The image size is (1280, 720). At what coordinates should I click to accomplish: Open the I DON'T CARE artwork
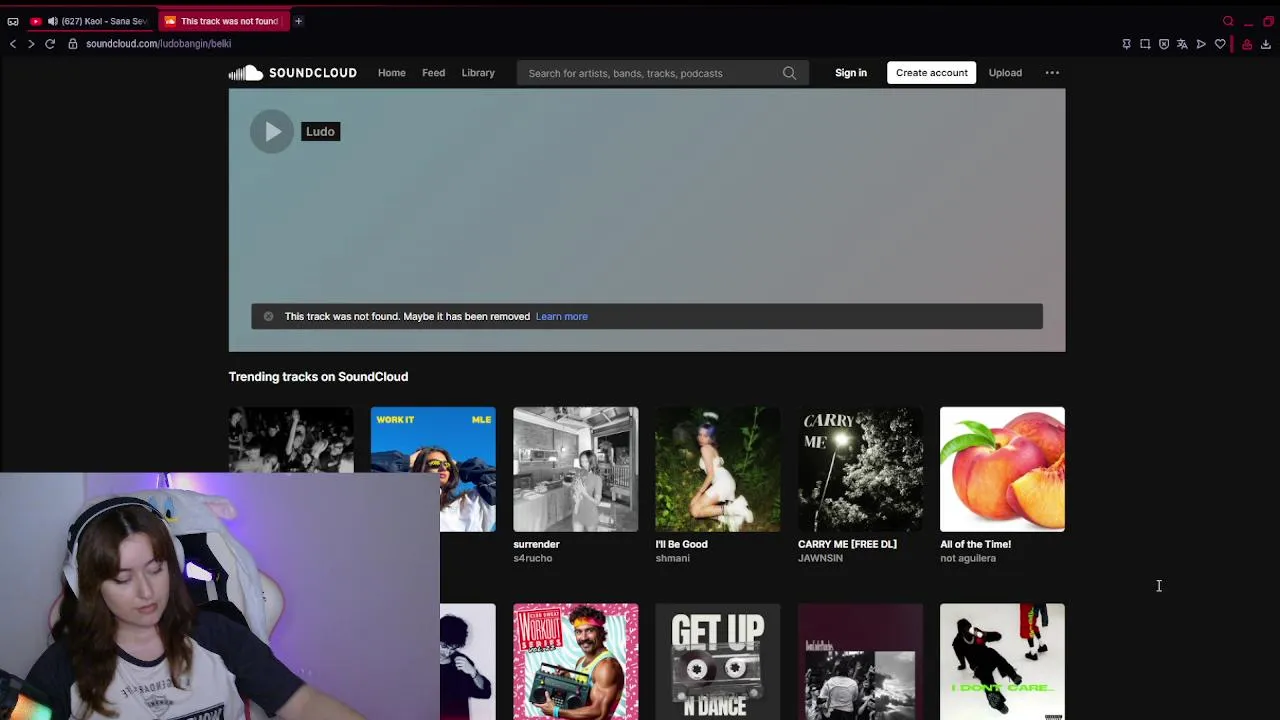coord(1002,661)
